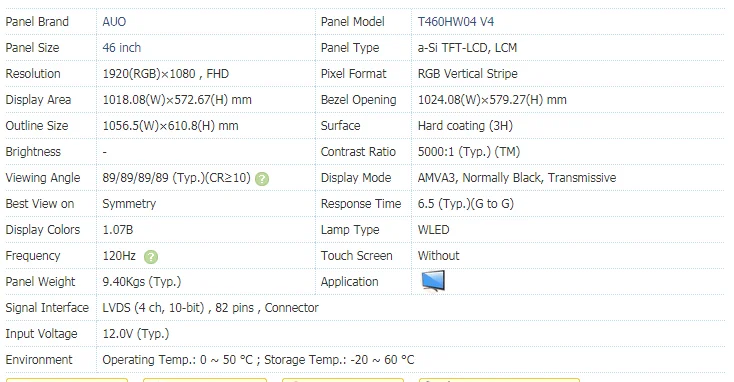Click the 46 inch panel size value
Image resolution: width=734 pixels, height=382 pixels.
122,48
